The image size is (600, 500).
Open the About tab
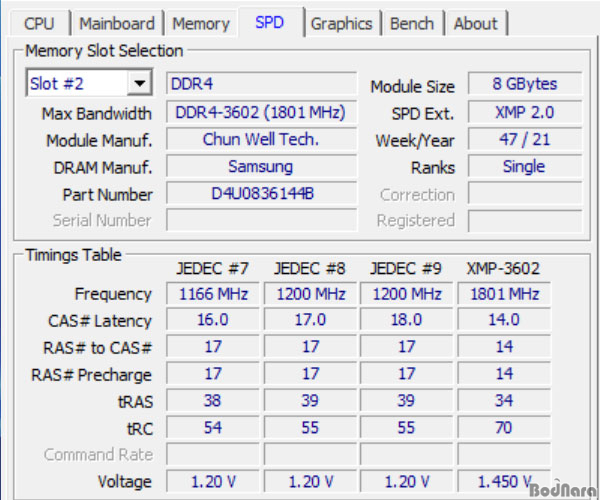pos(476,24)
